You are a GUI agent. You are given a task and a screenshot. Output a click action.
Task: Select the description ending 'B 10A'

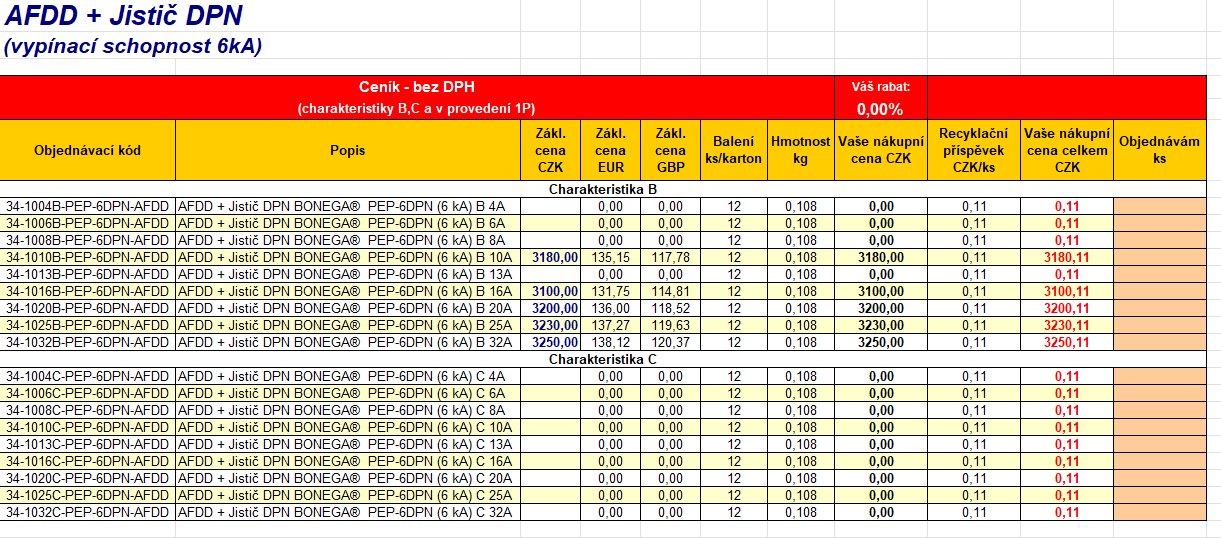coord(347,257)
